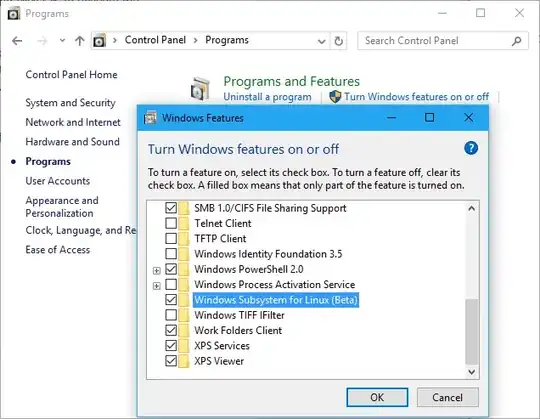This screenshot has height=419, width=540.
Task: Click the back arrow in Programs window
Action: click(x=17, y=41)
